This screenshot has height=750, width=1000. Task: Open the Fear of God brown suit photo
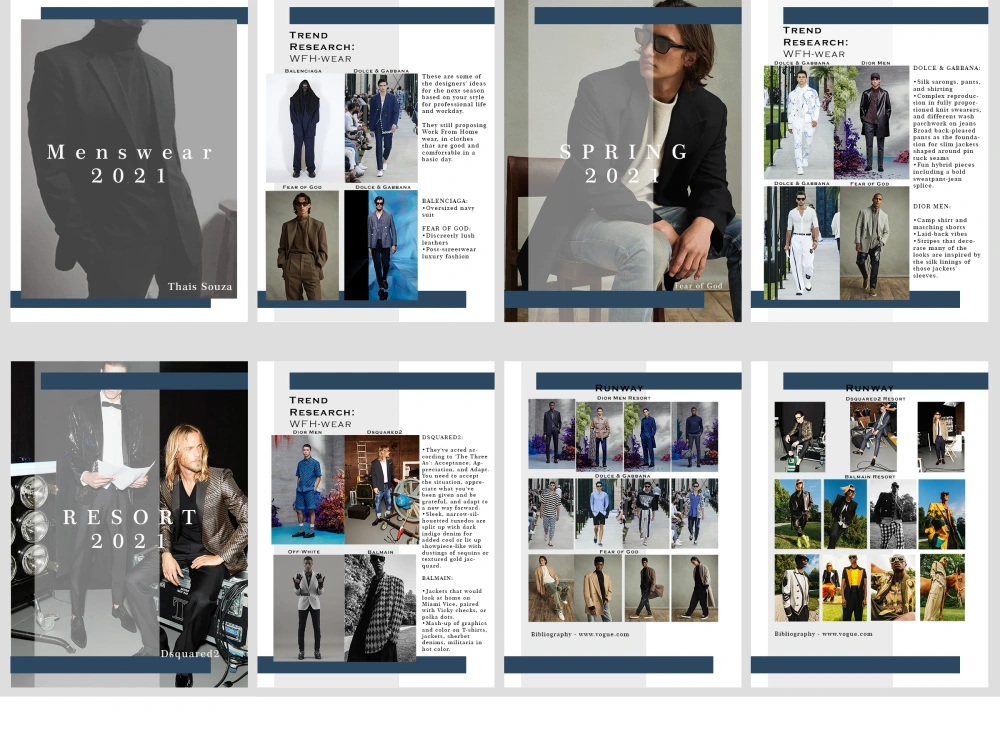point(302,246)
